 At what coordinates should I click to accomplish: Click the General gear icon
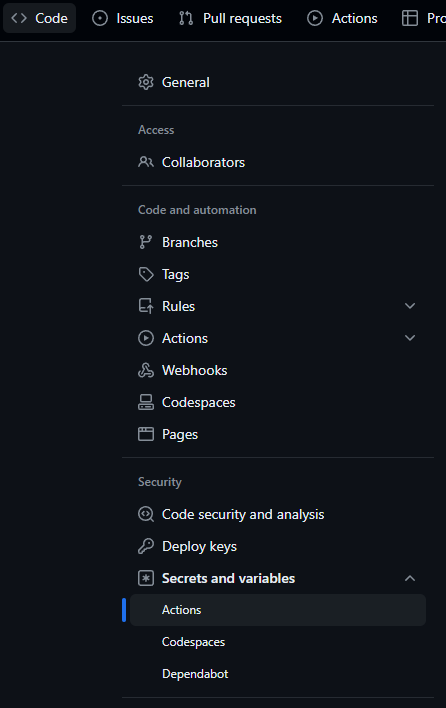(x=146, y=82)
